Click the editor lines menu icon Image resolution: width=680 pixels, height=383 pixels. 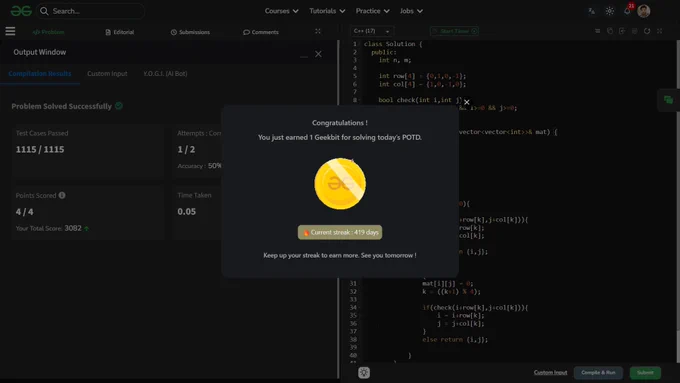click(x=598, y=31)
